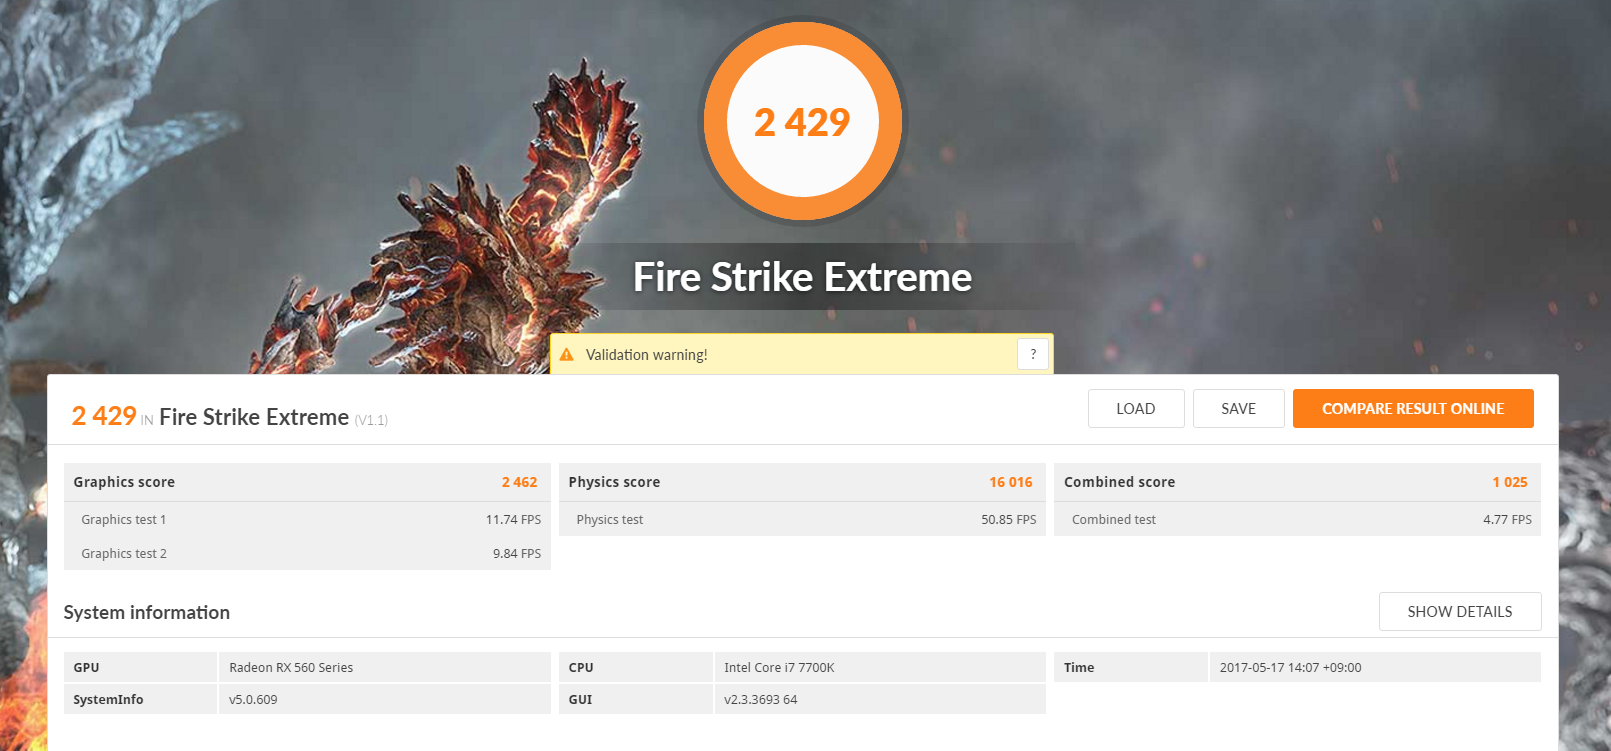Click the Physics test row label
The width and height of the screenshot is (1611, 751).
[x=610, y=519]
